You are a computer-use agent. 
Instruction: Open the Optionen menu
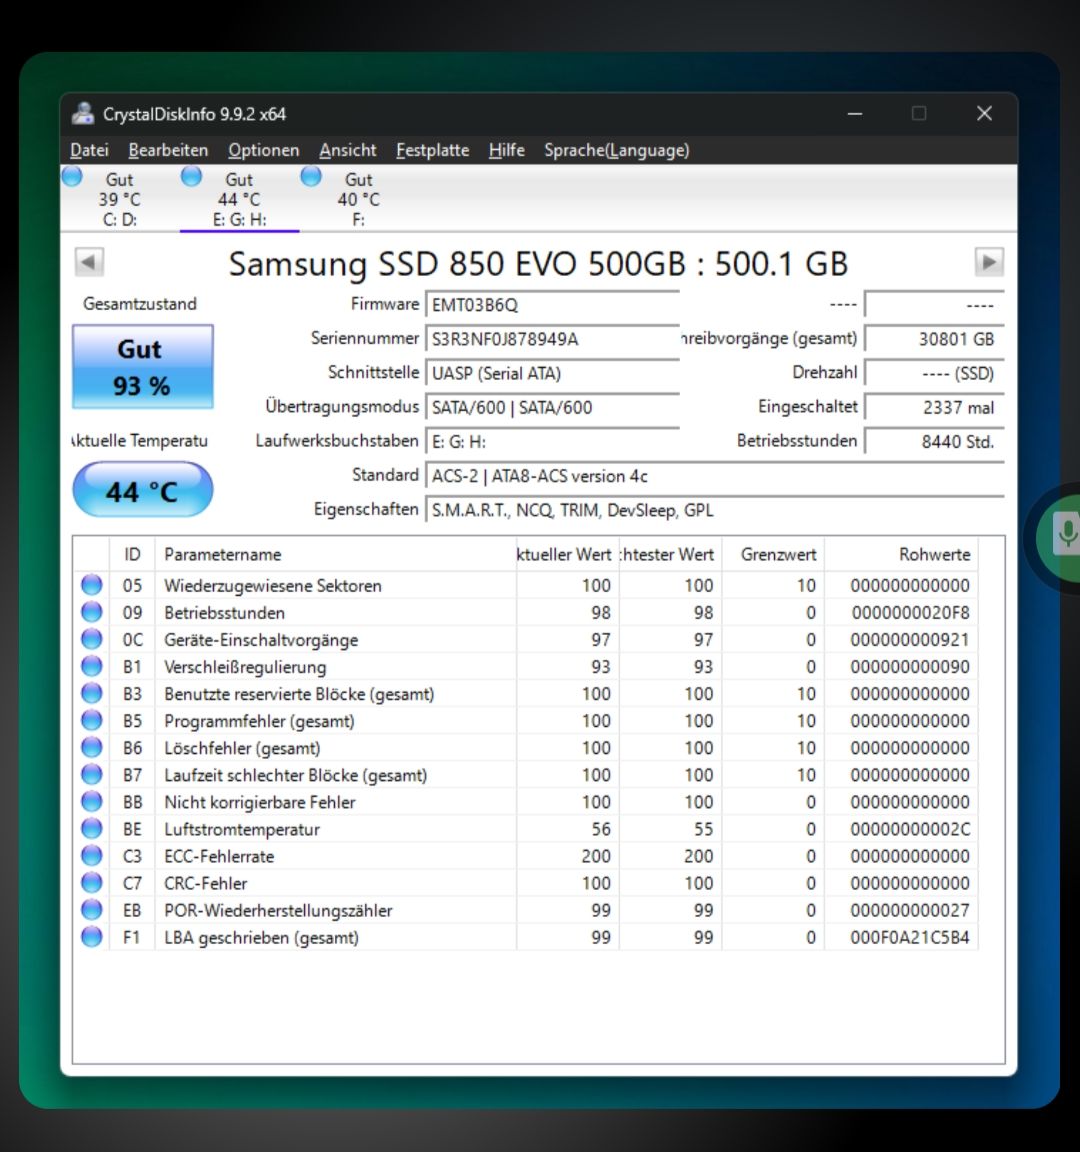click(x=264, y=150)
